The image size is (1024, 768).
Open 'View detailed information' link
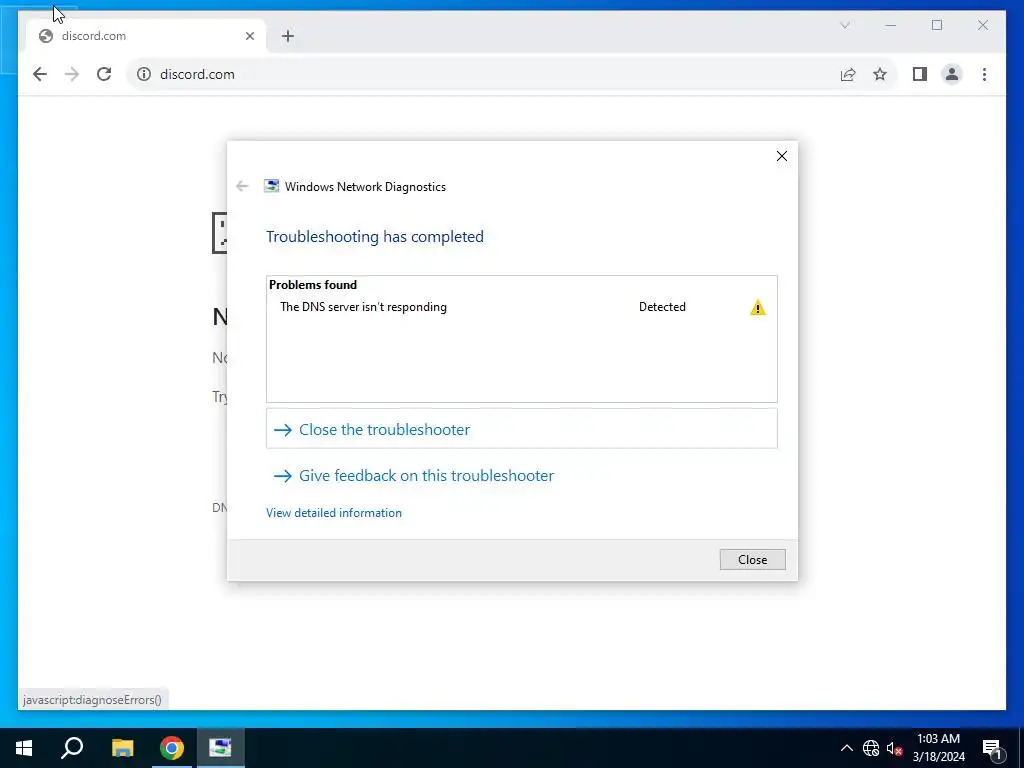point(334,513)
